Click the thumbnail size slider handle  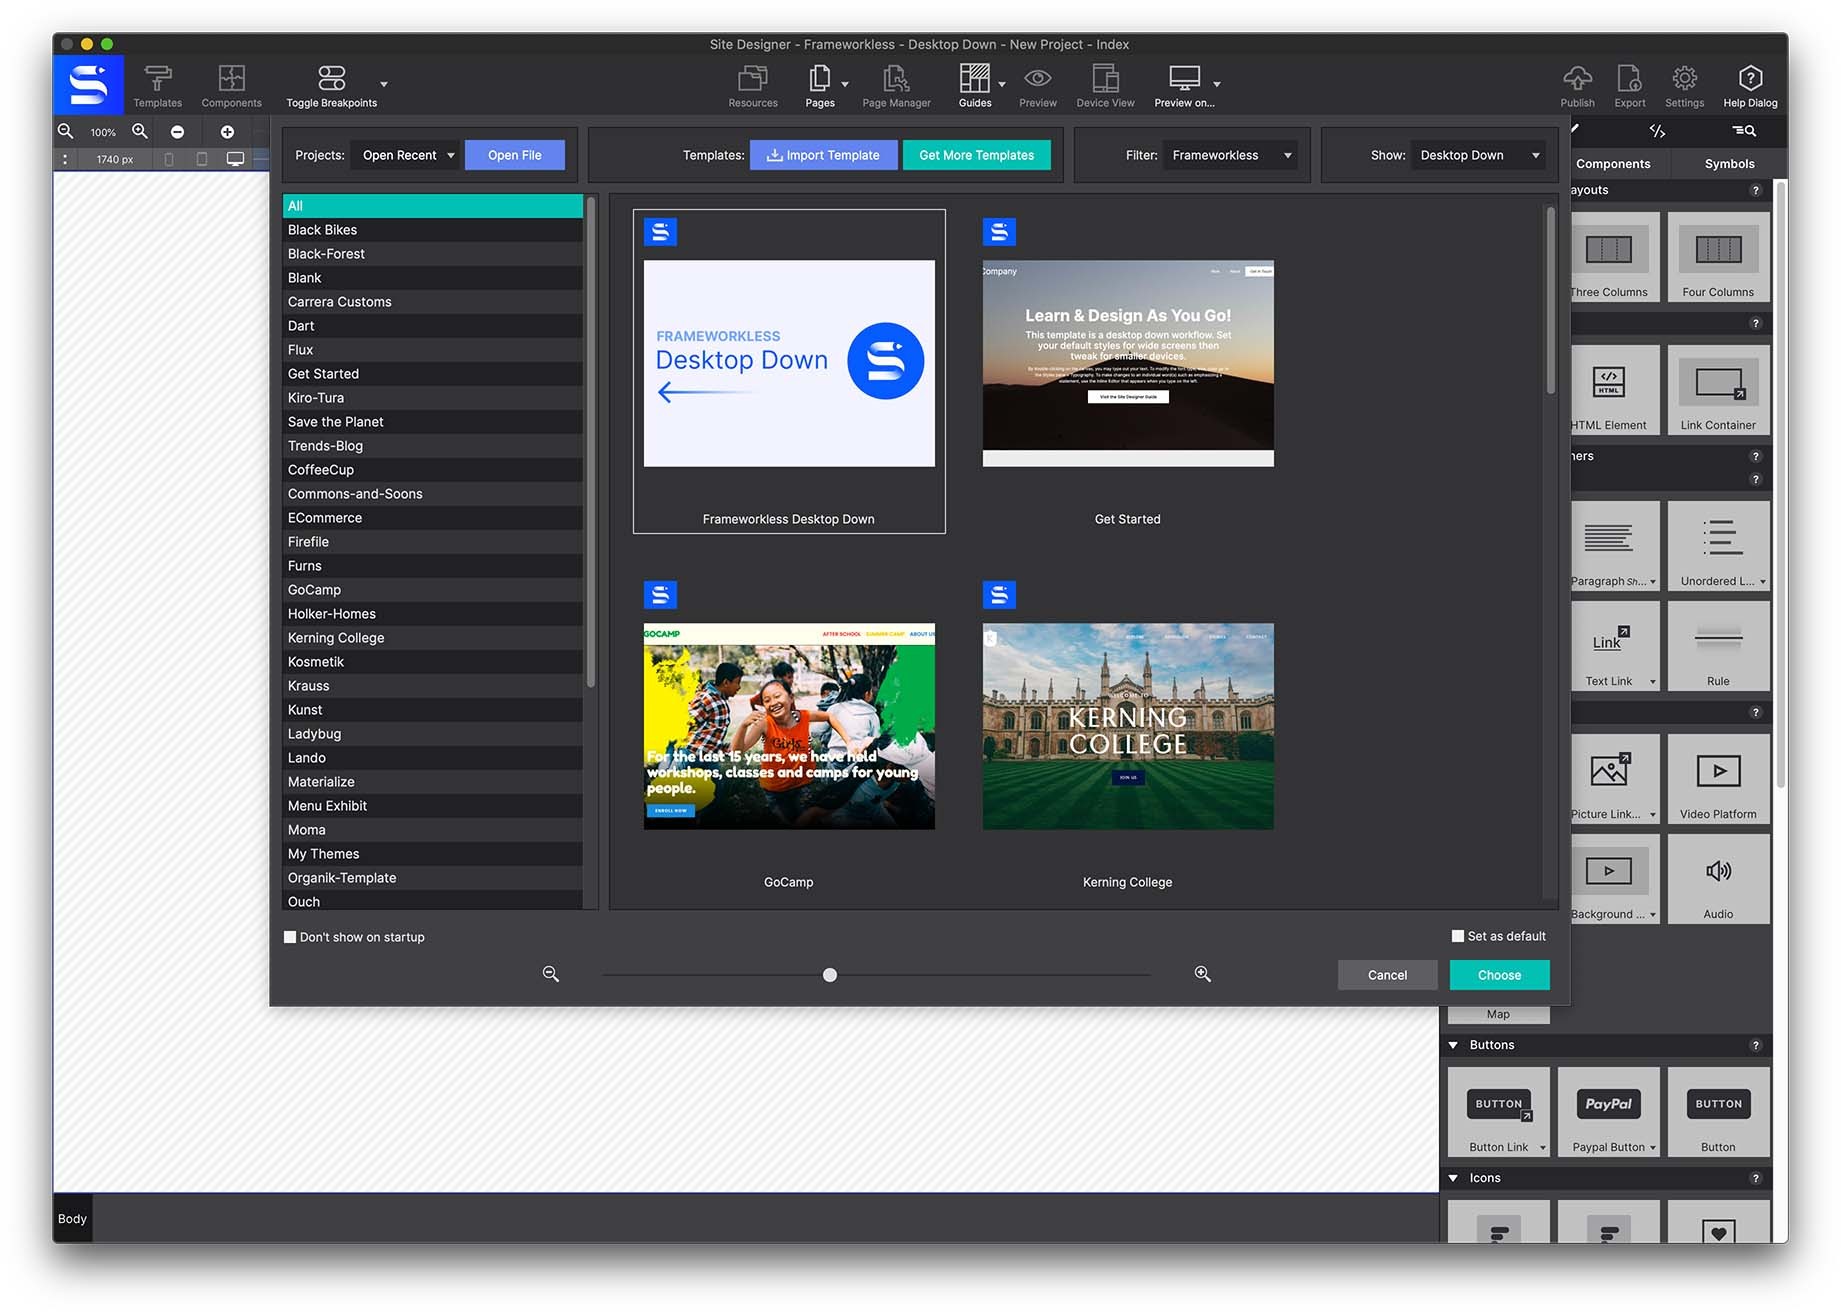click(x=830, y=975)
